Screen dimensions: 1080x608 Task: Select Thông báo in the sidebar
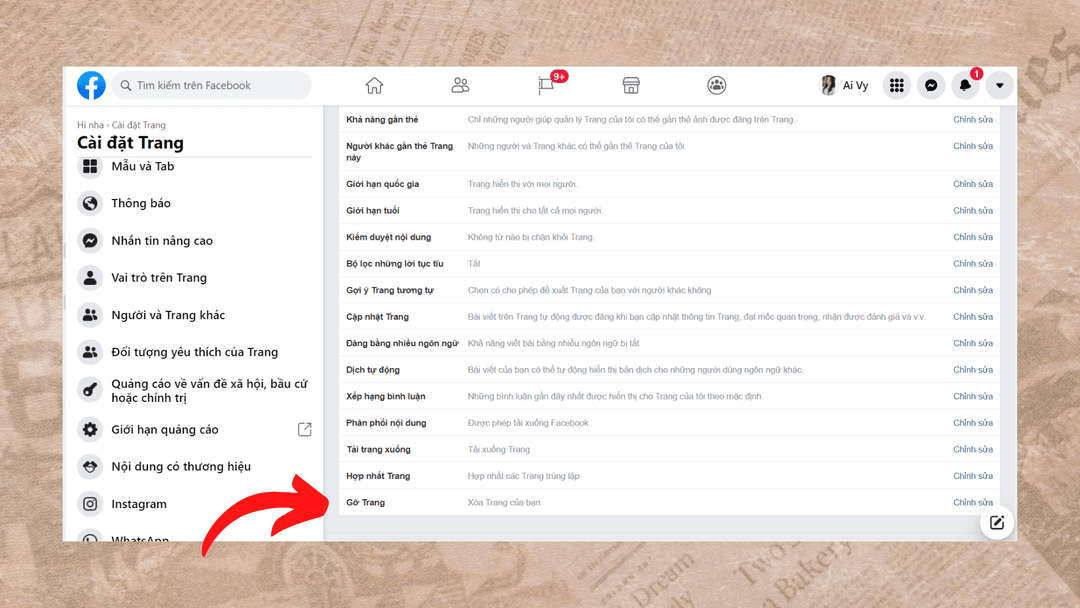pos(141,204)
